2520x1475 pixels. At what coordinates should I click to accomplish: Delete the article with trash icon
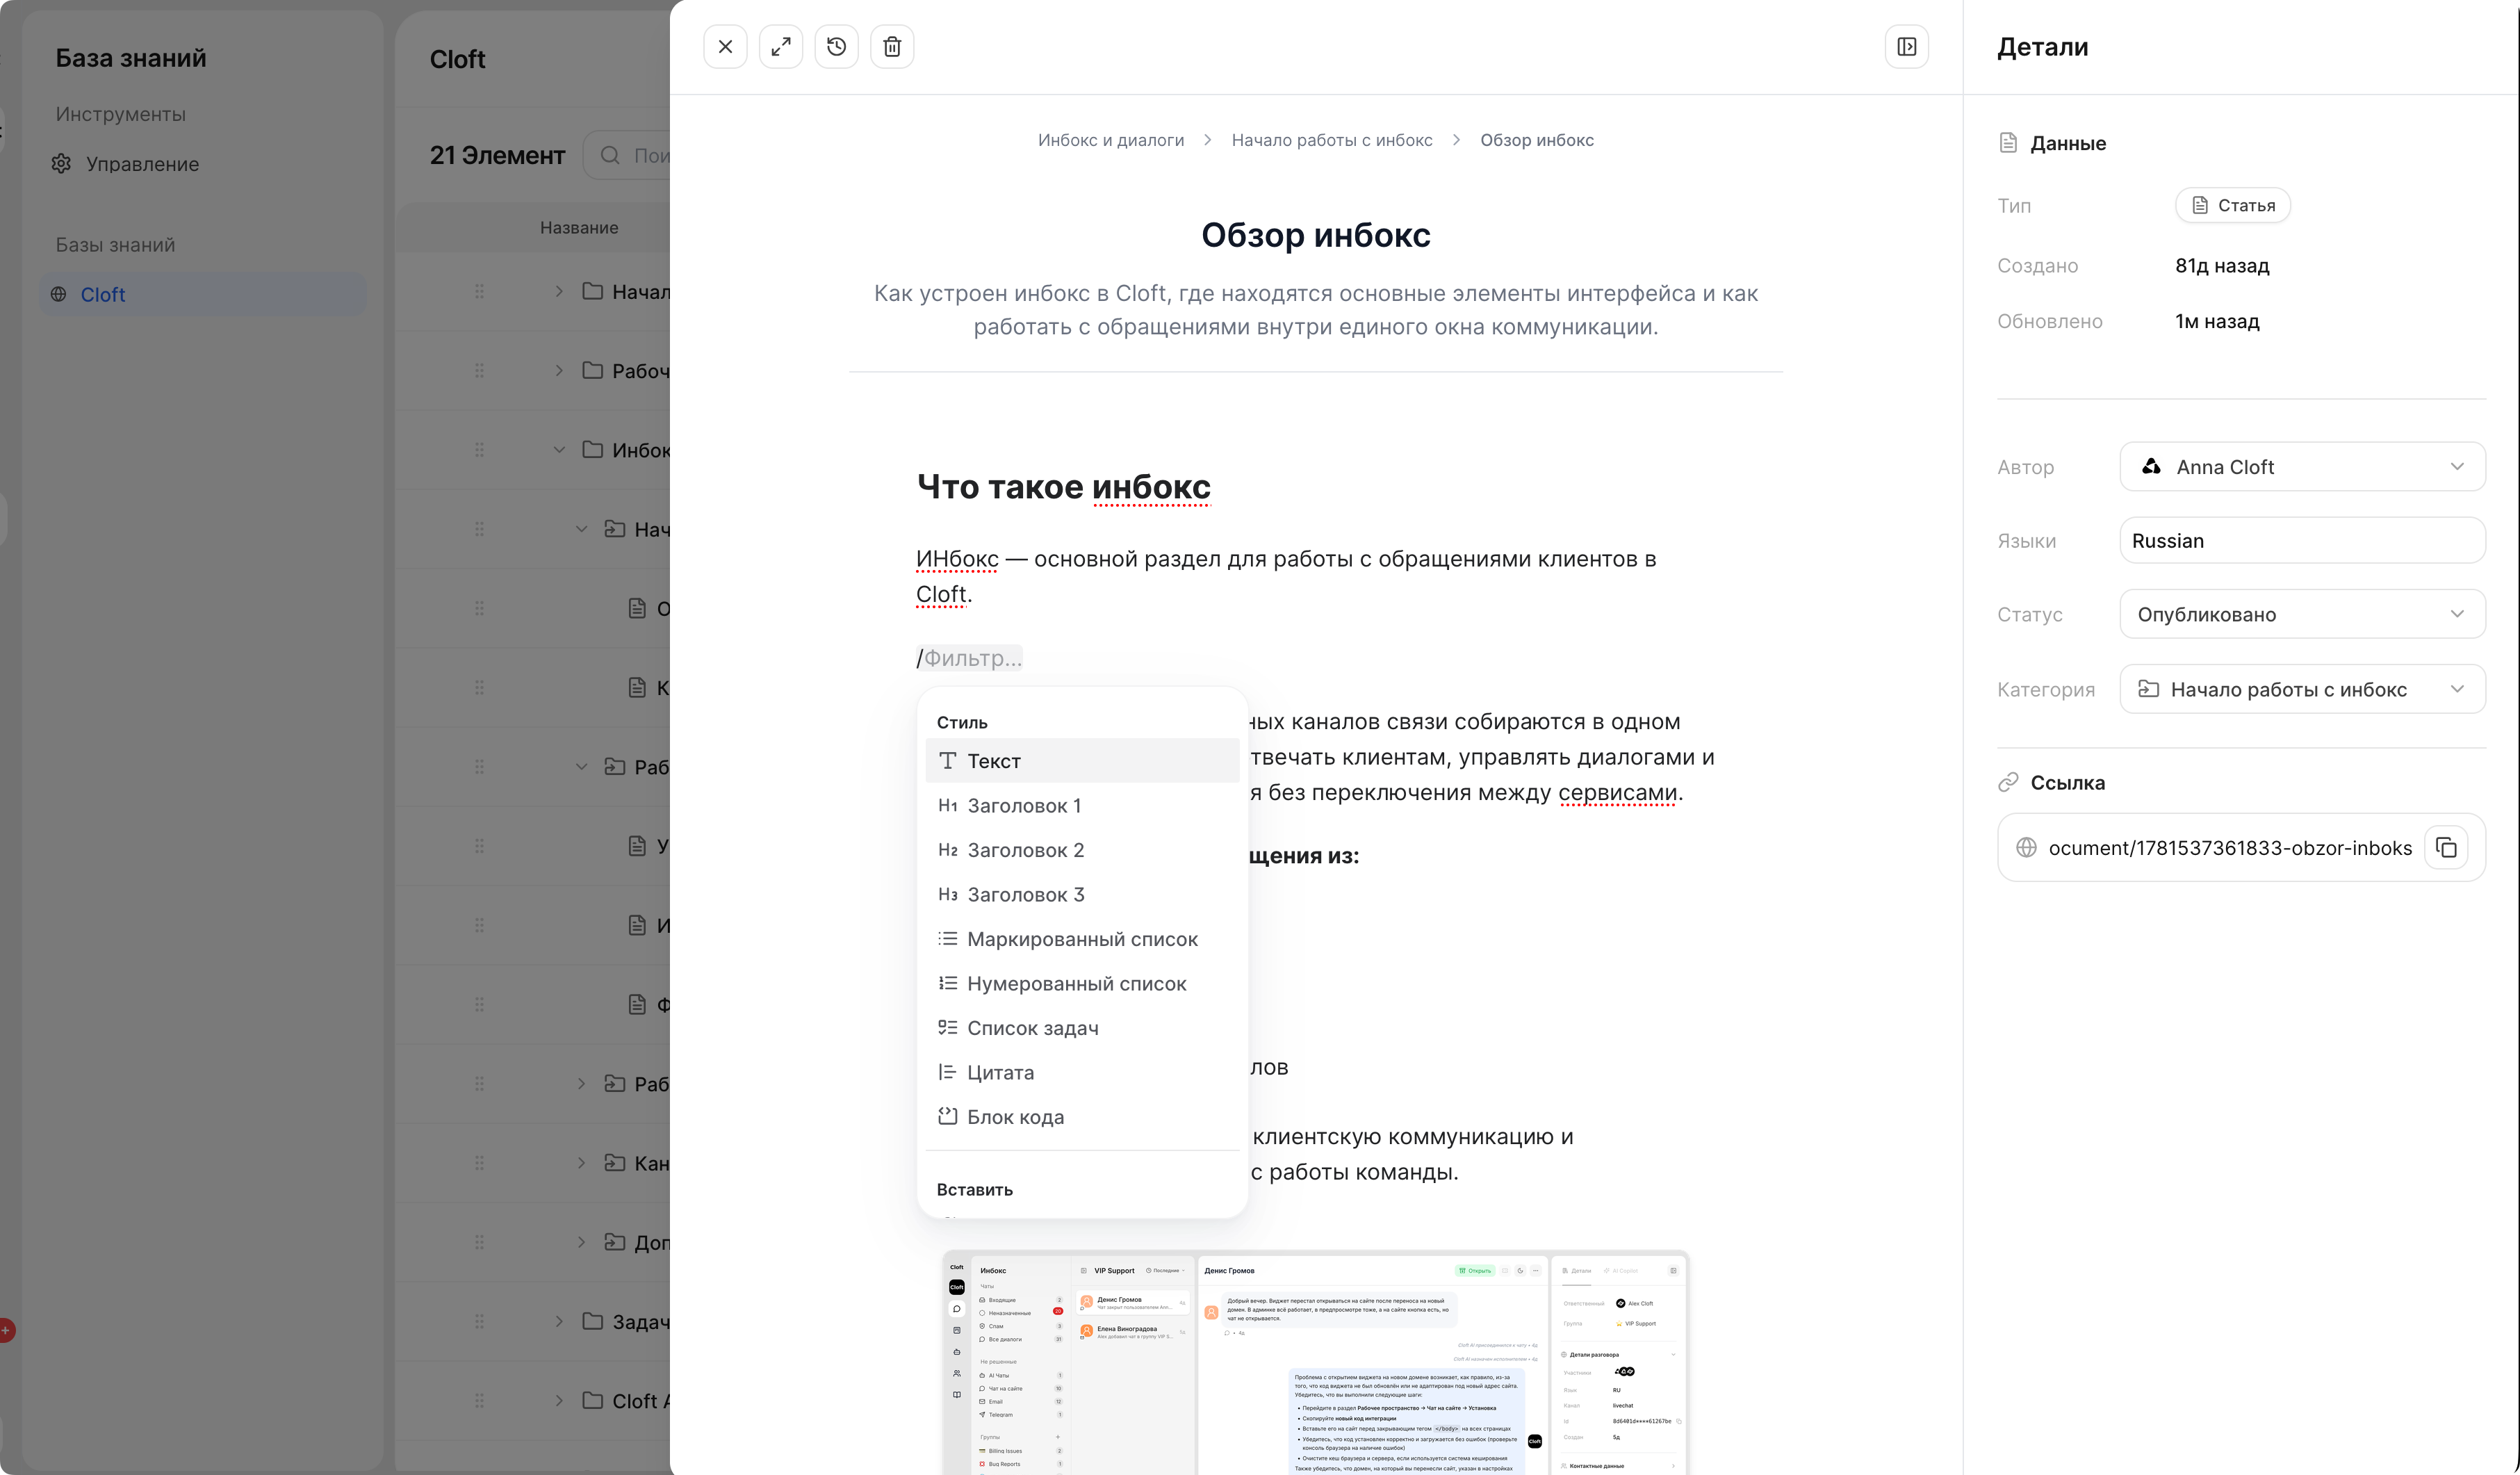pos(892,47)
